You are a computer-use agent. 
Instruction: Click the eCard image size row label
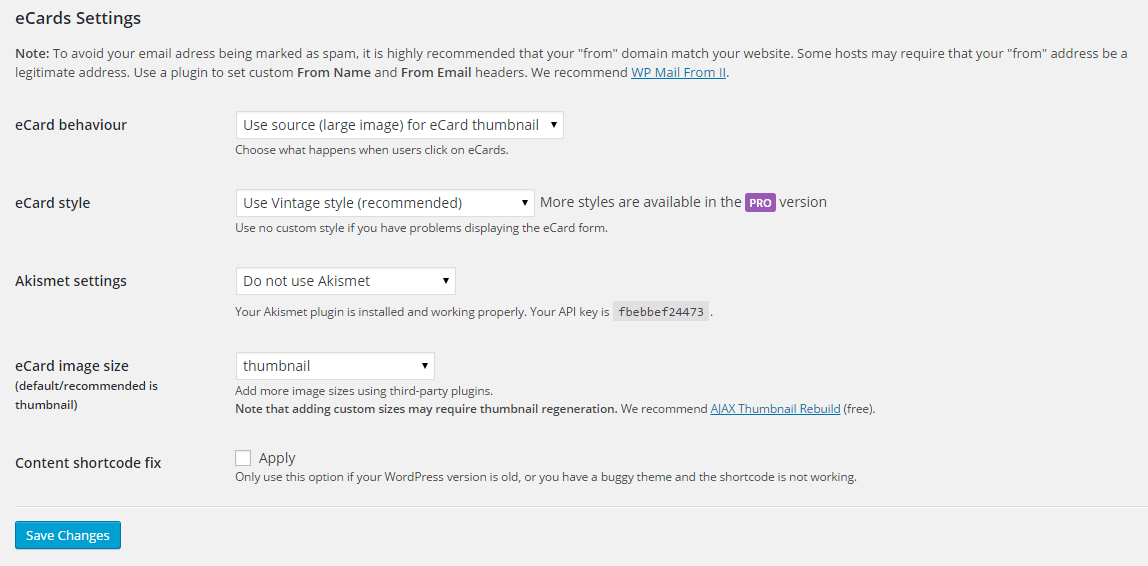72,366
